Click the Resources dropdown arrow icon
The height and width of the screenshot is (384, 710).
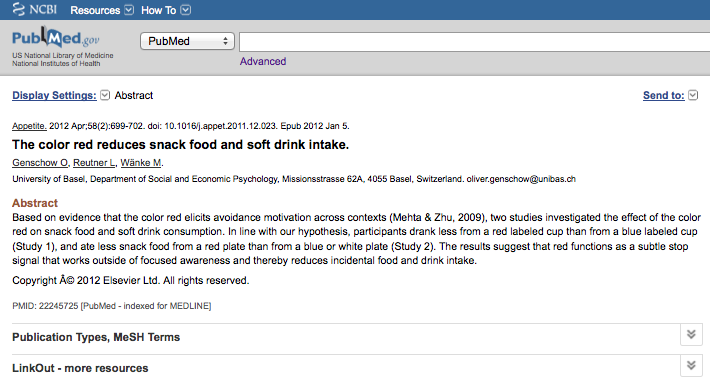129,10
